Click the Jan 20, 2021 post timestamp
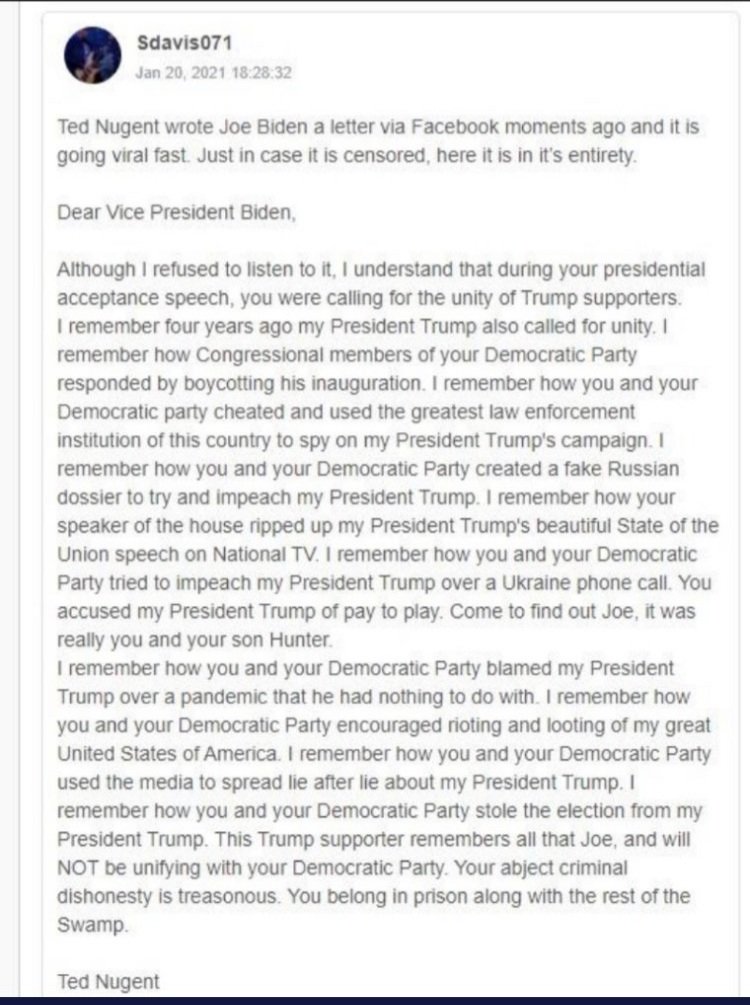 [213, 72]
